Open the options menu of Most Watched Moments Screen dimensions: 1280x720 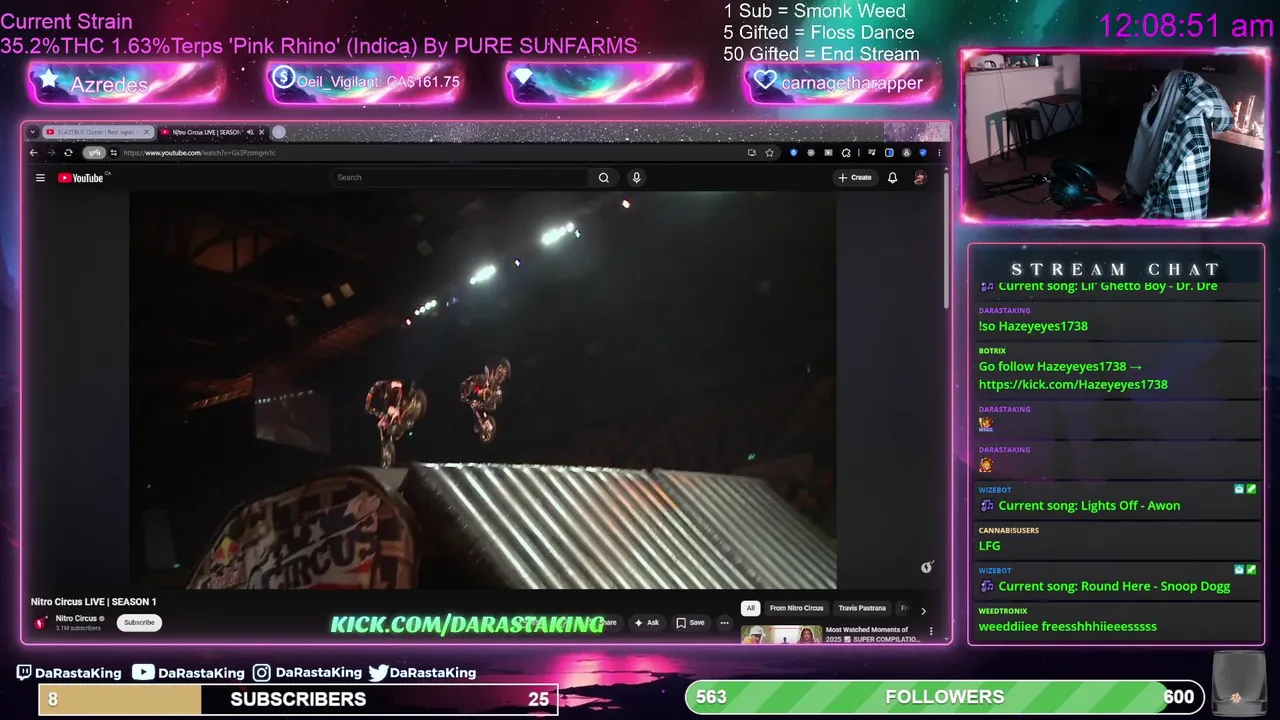(931, 631)
